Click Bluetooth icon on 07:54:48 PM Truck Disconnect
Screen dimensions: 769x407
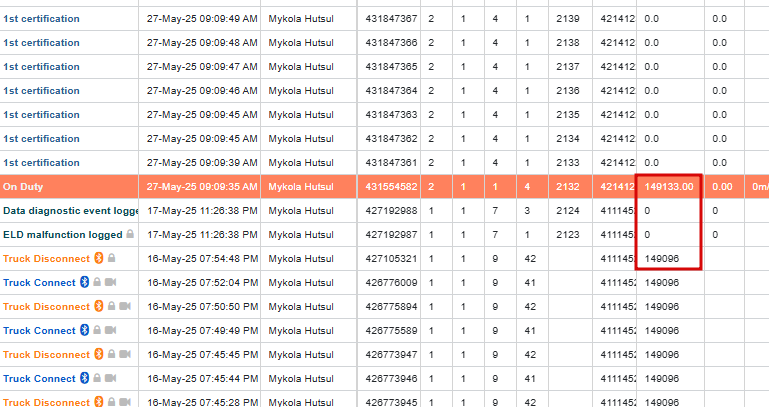(99, 258)
